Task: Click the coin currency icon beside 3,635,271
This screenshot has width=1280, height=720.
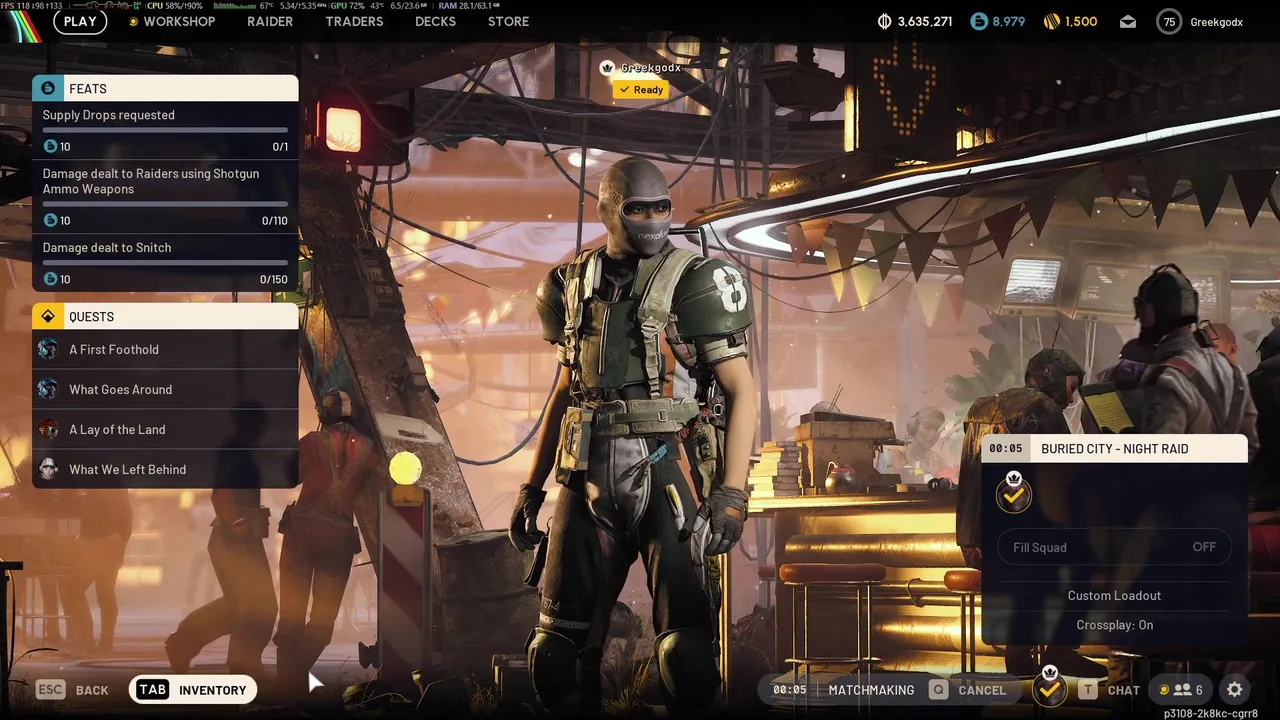Action: [884, 21]
